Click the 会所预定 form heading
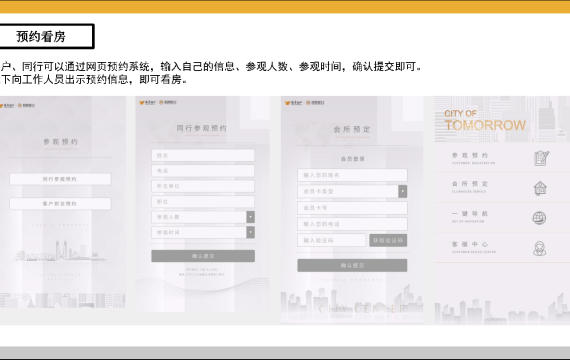Viewport: 570px width, 360px height. point(352,129)
